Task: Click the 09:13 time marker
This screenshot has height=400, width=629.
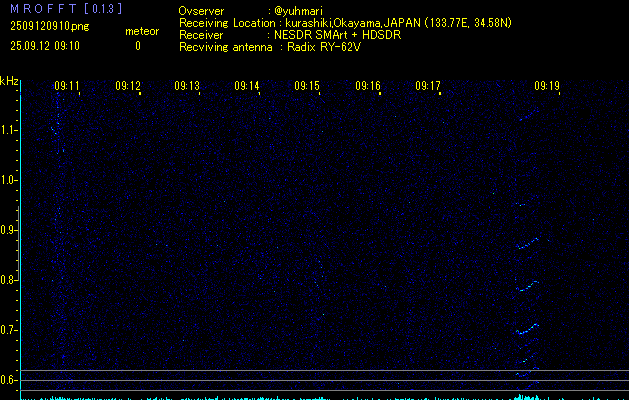Action: pyautogui.click(x=187, y=86)
